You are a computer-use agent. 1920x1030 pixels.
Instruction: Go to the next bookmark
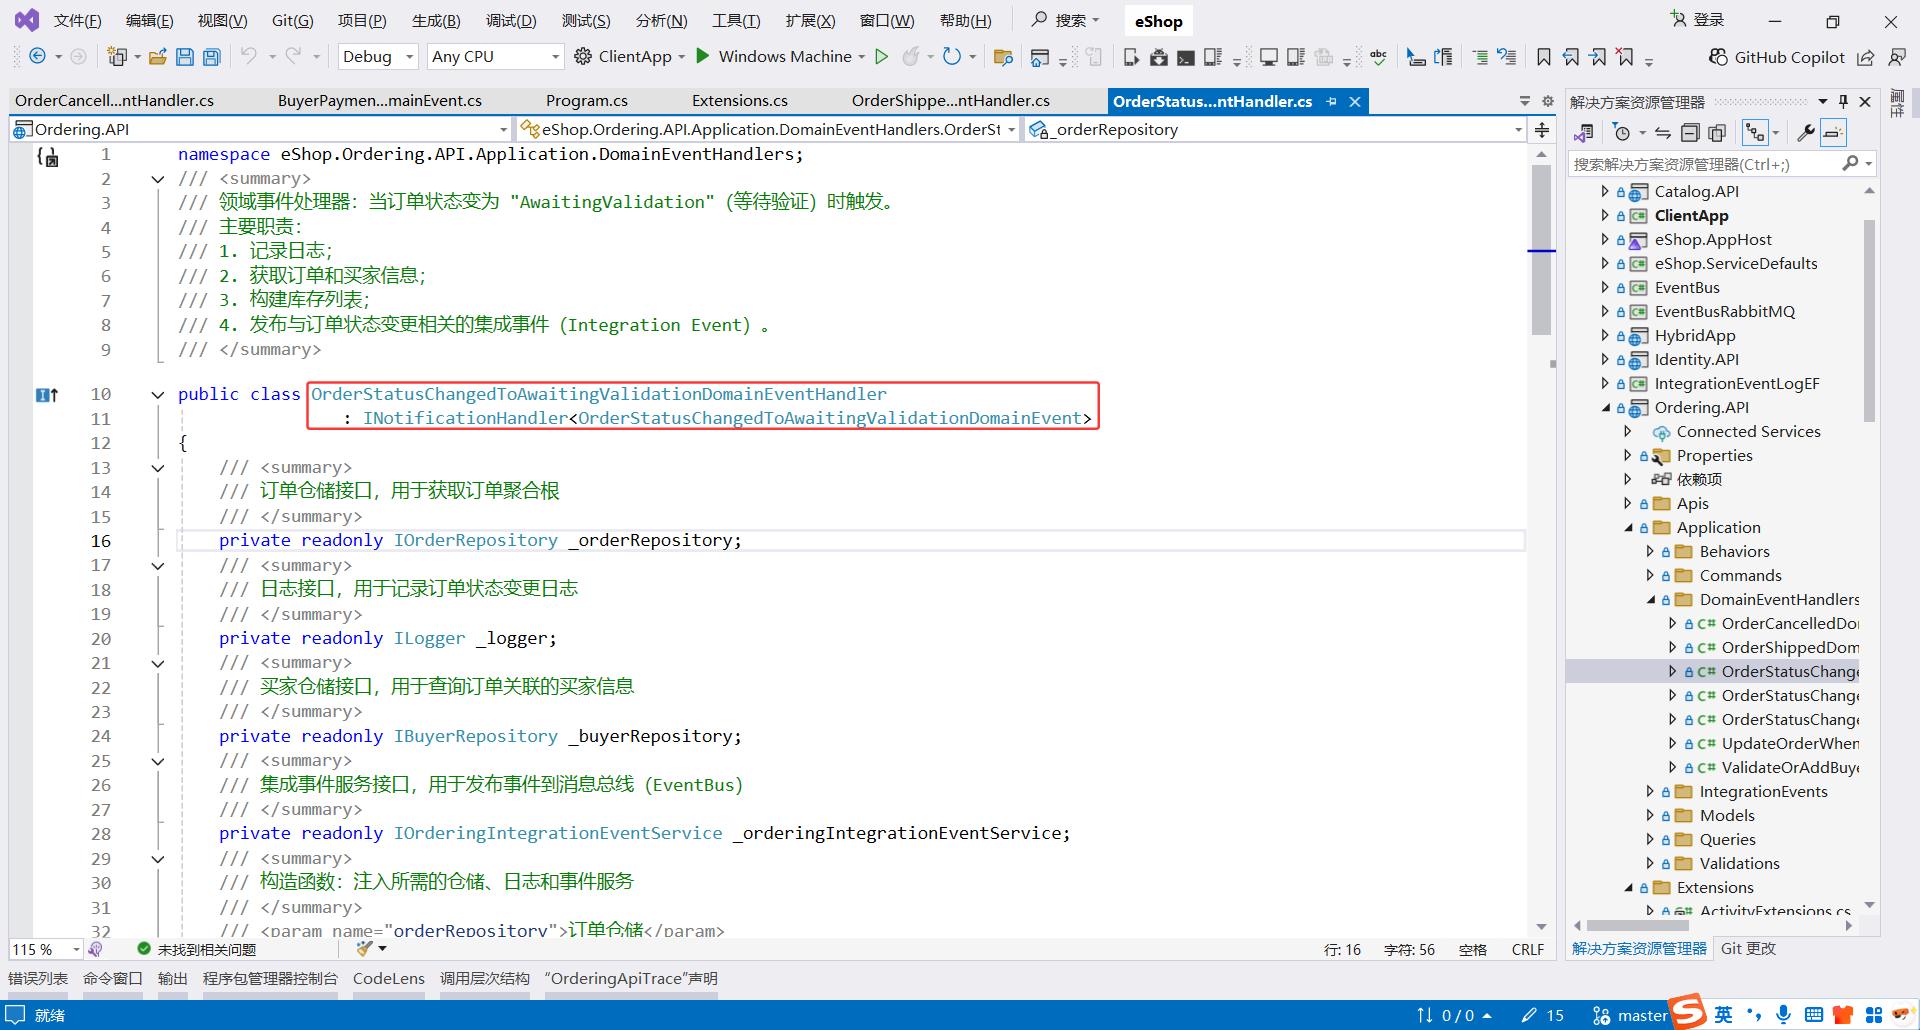point(1599,57)
